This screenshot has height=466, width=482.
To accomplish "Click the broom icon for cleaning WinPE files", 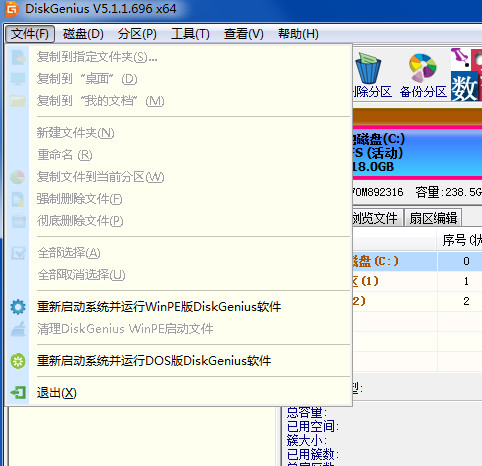I will (18, 329).
